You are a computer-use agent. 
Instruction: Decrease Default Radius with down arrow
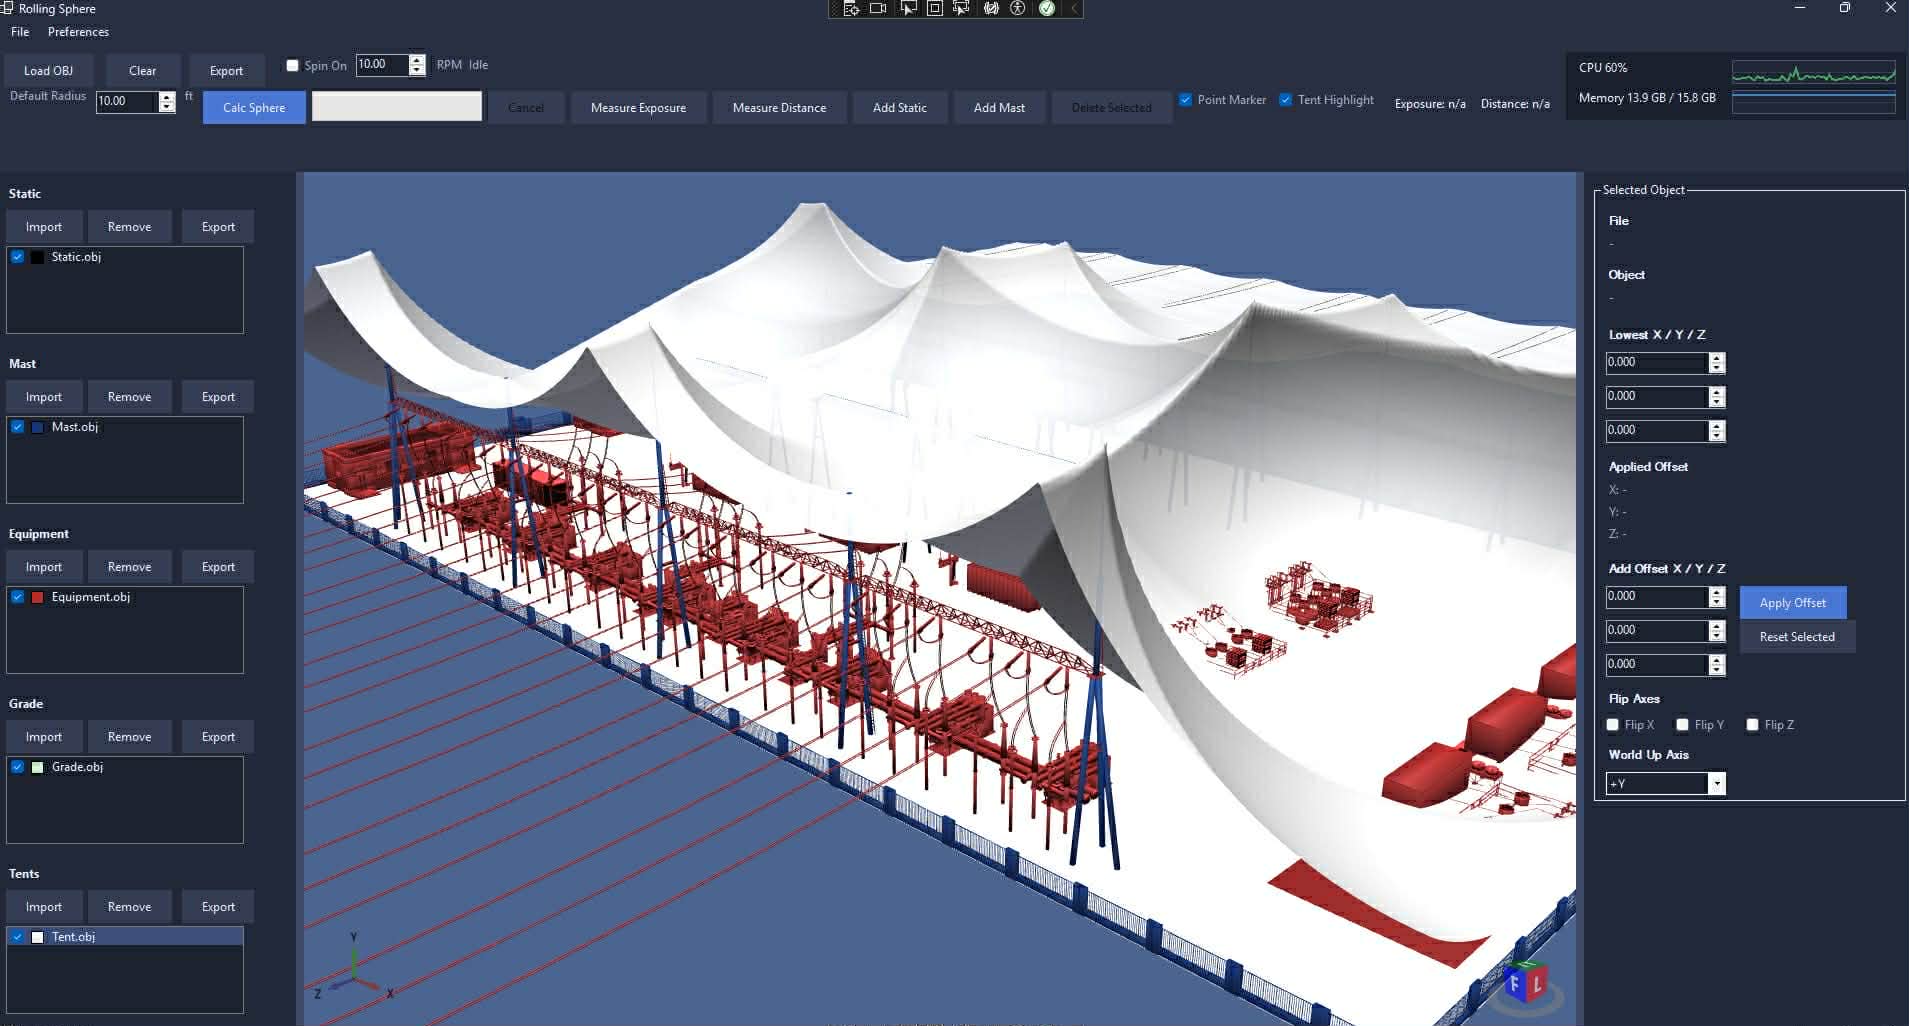point(167,106)
